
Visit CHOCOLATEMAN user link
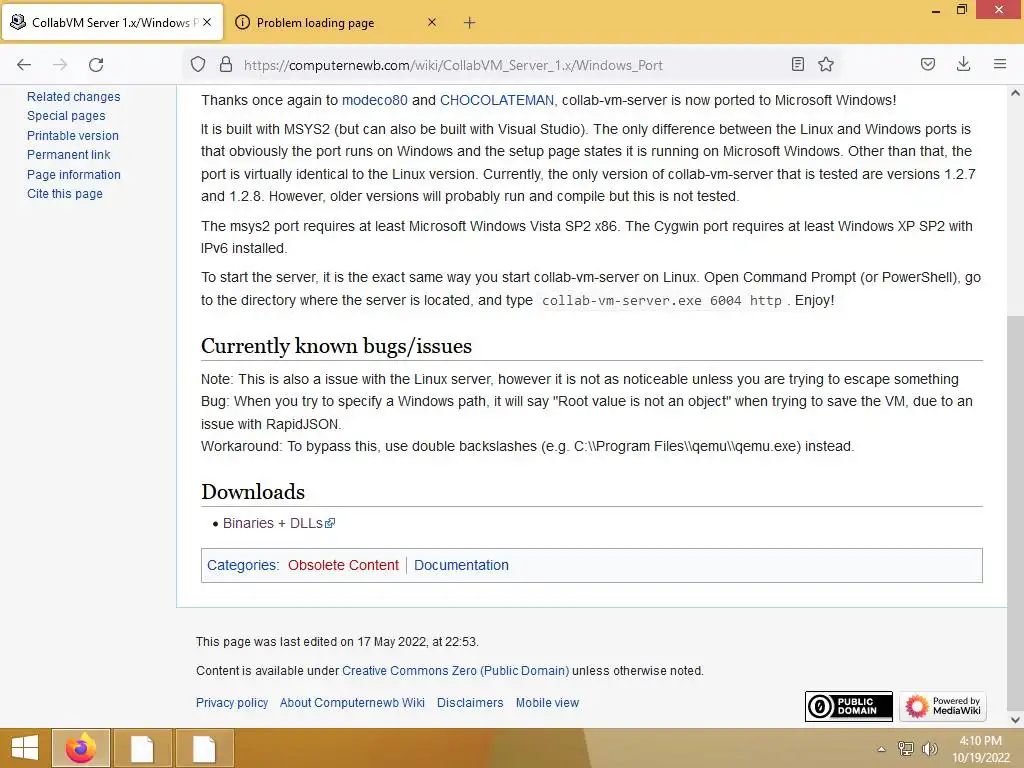(497, 100)
